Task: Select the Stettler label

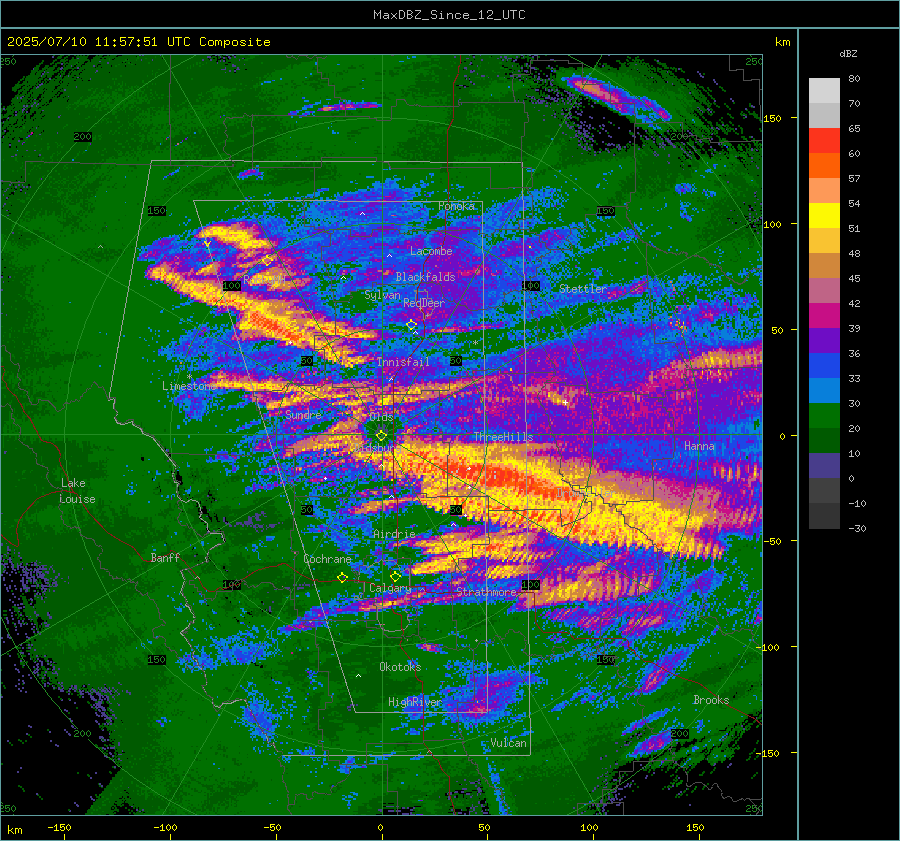Action: pos(583,289)
